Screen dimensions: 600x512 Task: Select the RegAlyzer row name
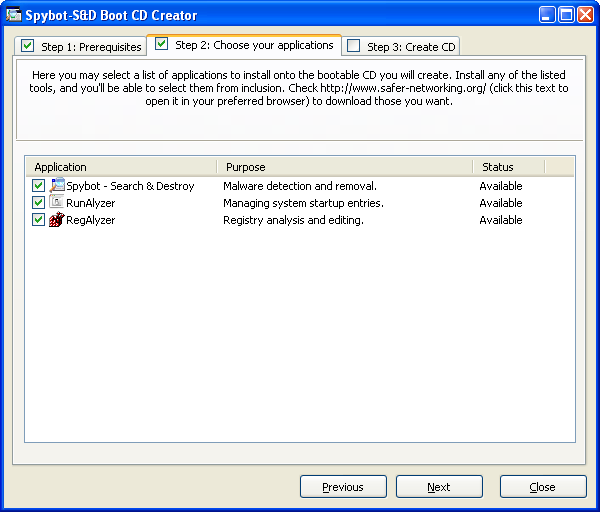pyautogui.click(x=91, y=220)
